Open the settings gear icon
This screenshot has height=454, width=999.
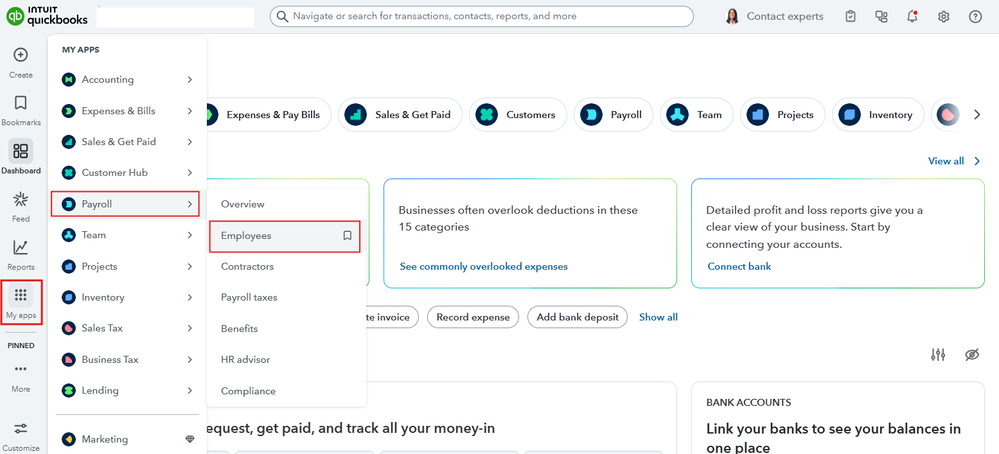tap(944, 17)
